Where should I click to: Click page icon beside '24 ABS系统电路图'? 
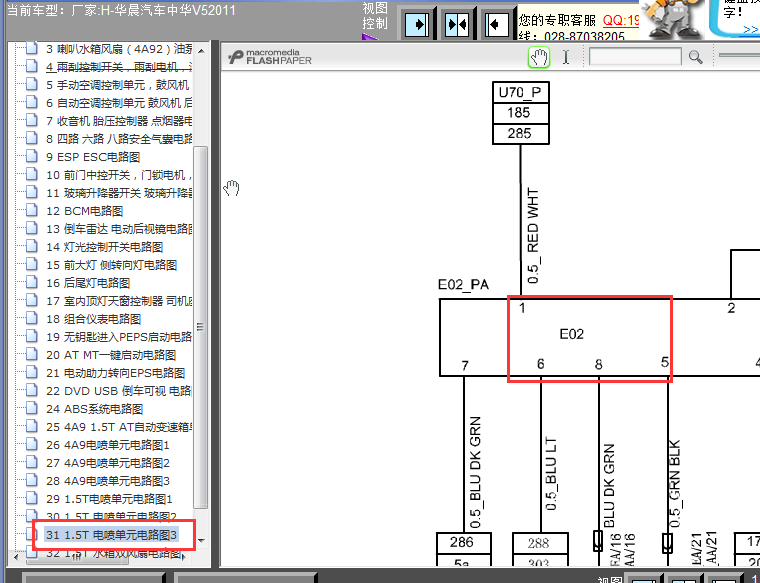point(32,408)
